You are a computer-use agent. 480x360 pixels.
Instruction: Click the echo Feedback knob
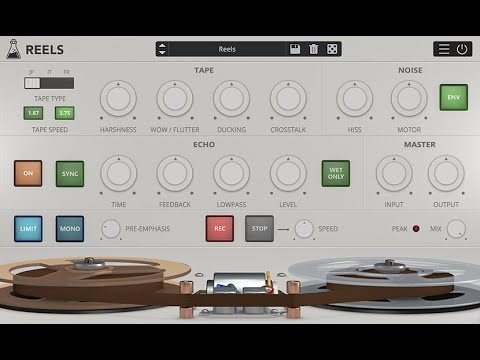[x=175, y=174]
